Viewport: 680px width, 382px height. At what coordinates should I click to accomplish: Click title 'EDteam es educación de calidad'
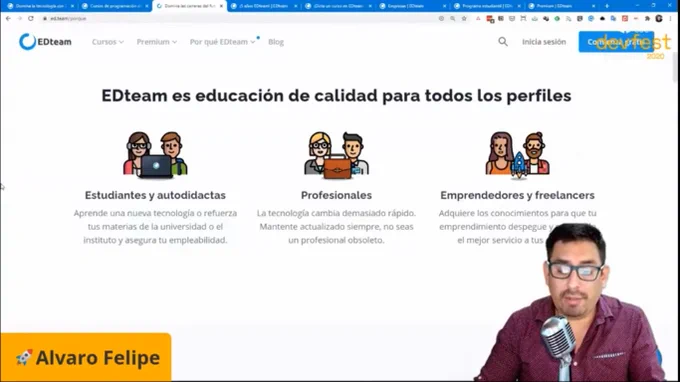pos(336,95)
